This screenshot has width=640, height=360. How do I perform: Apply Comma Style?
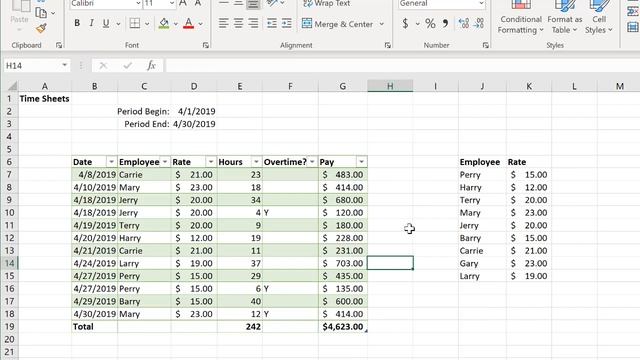[x=445, y=24]
